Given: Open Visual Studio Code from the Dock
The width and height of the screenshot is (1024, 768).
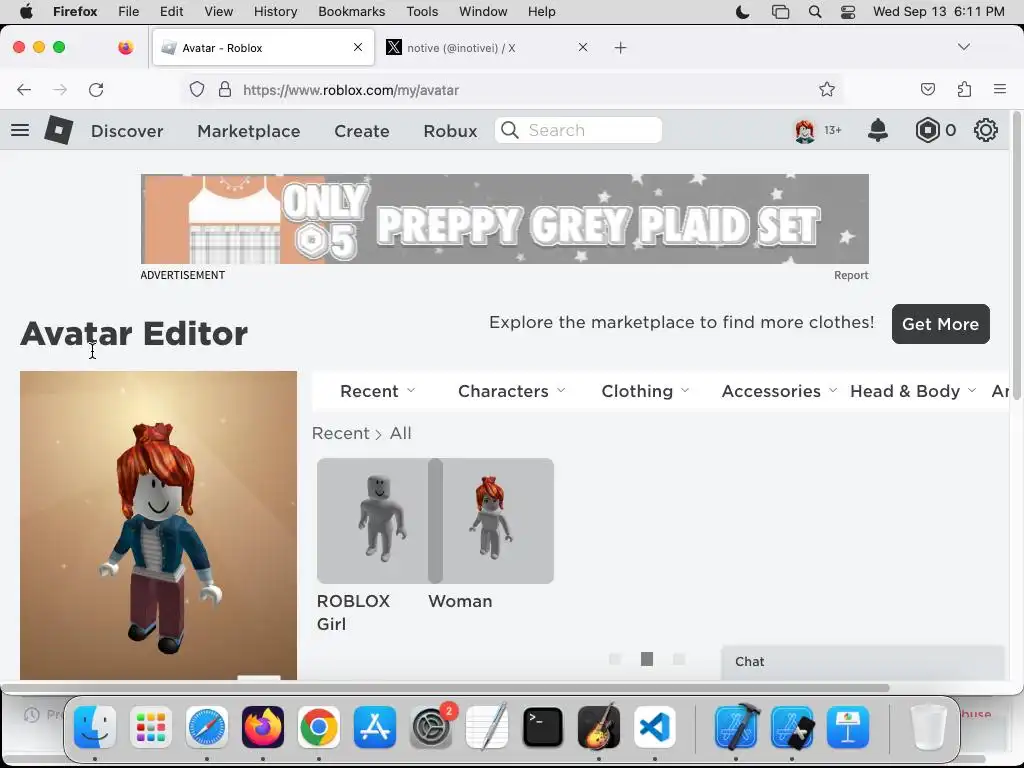Looking at the screenshot, I should pyautogui.click(x=655, y=727).
